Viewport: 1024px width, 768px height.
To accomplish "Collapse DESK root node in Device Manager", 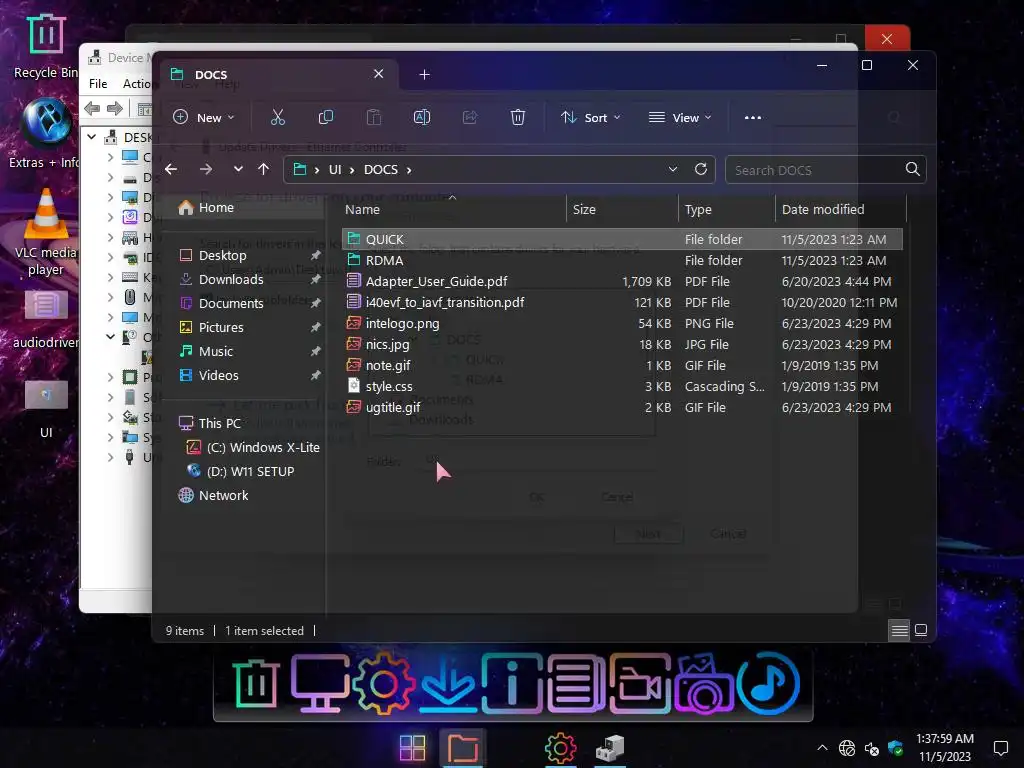I will point(92,137).
